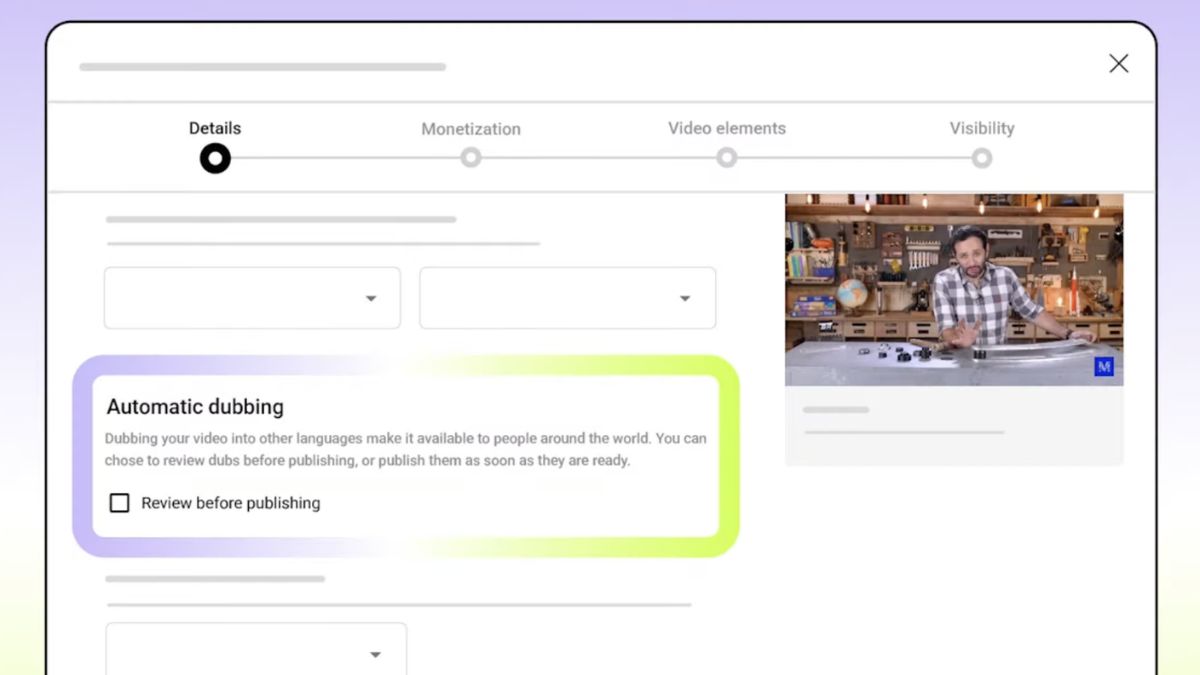Click the upload progress bar at the top

[x=262, y=67]
